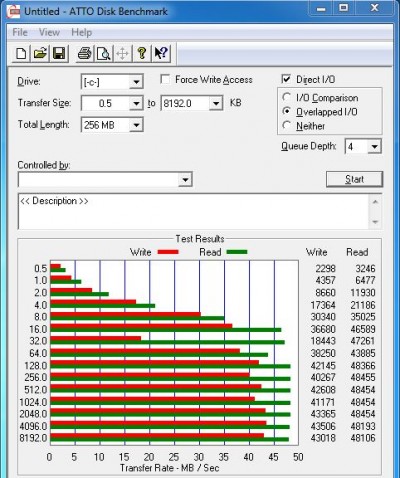This screenshot has height=478, width=400.
Task: Click the Test Results group title
Action: (200, 239)
